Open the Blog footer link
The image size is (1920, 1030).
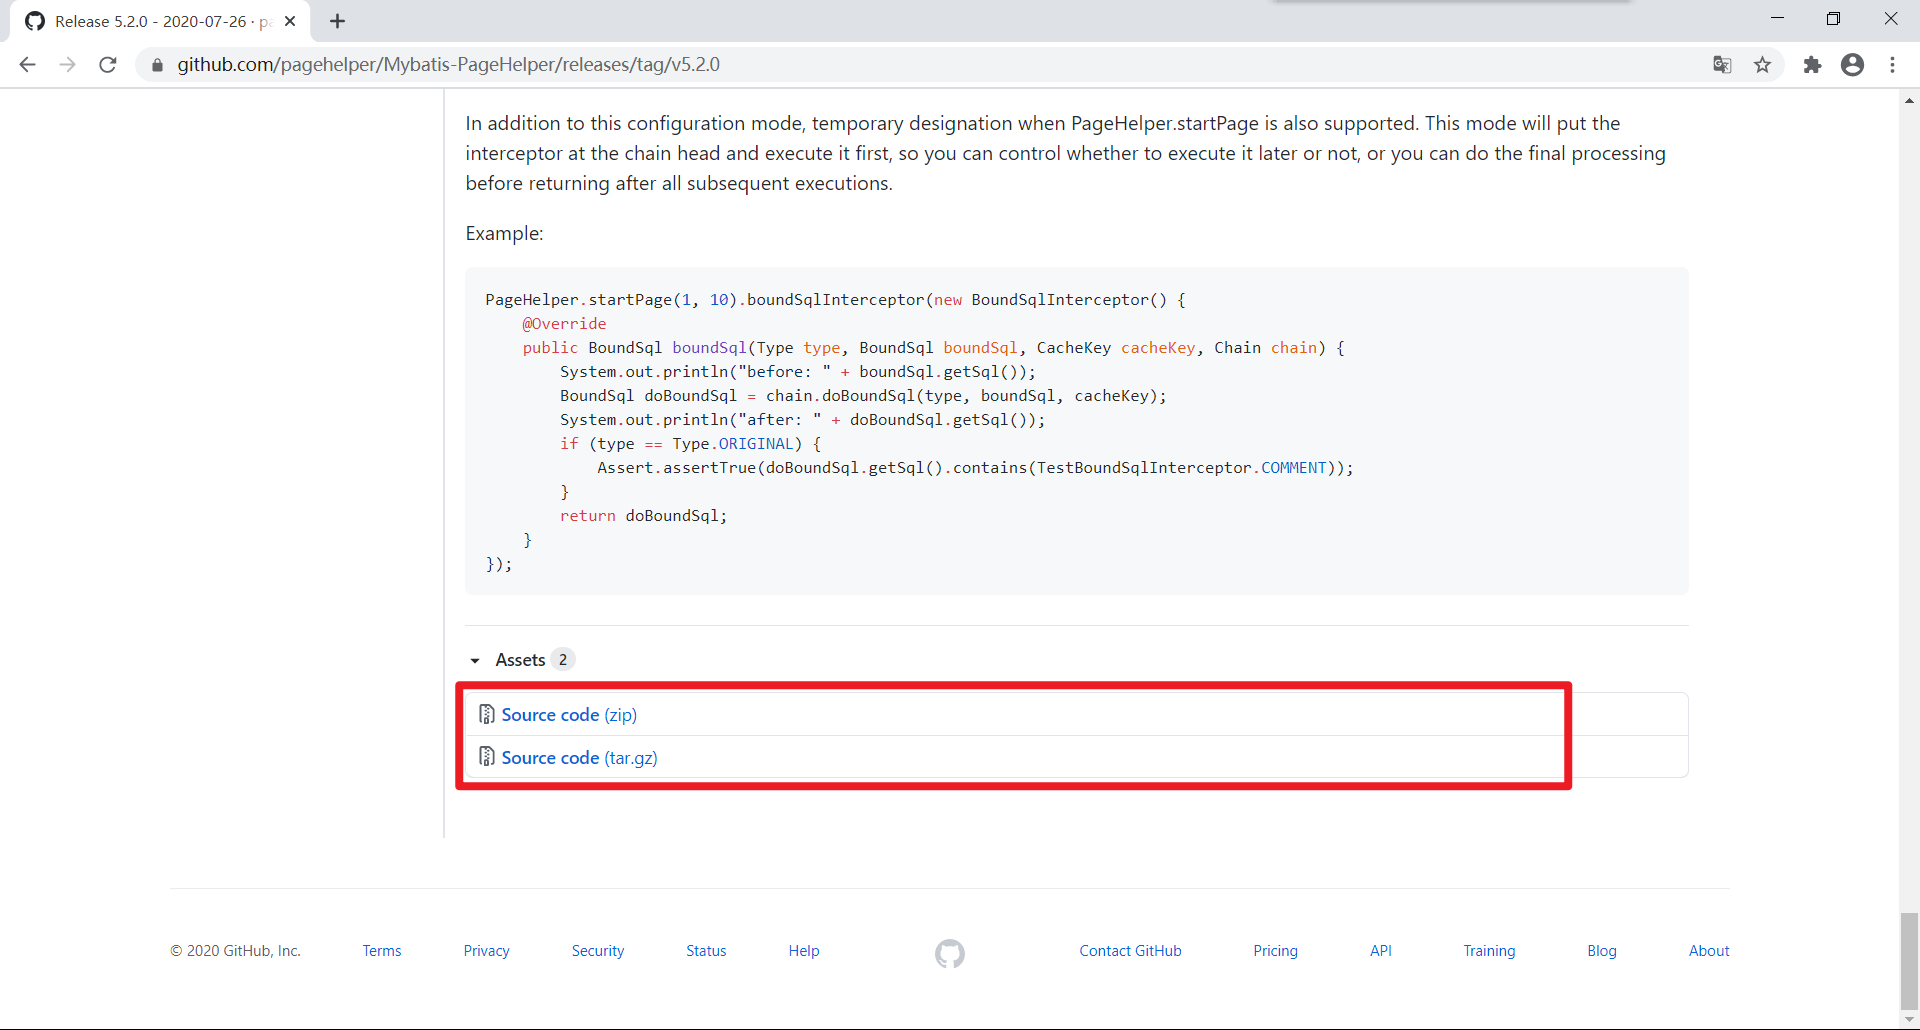pos(1602,951)
